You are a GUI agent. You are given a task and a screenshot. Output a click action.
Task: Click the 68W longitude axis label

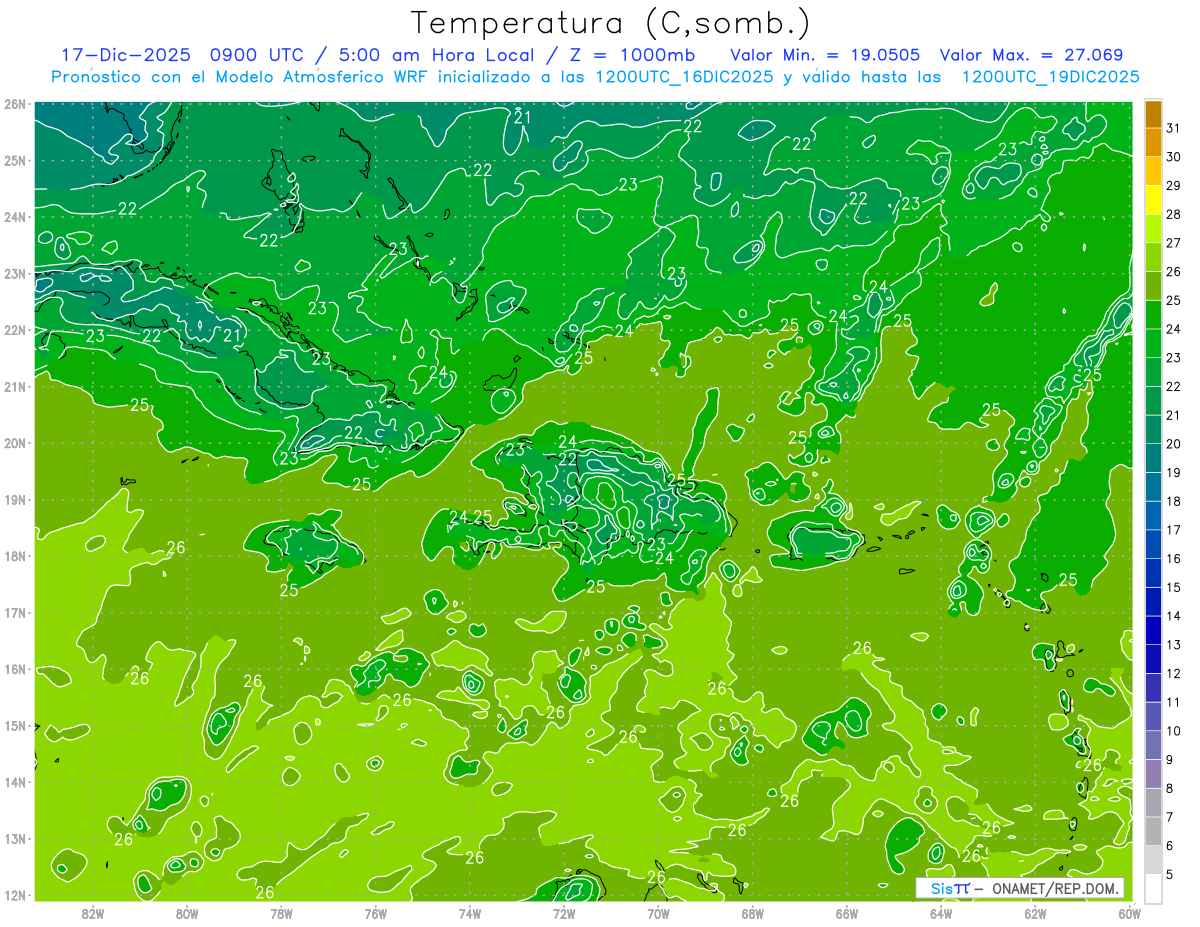(x=752, y=913)
